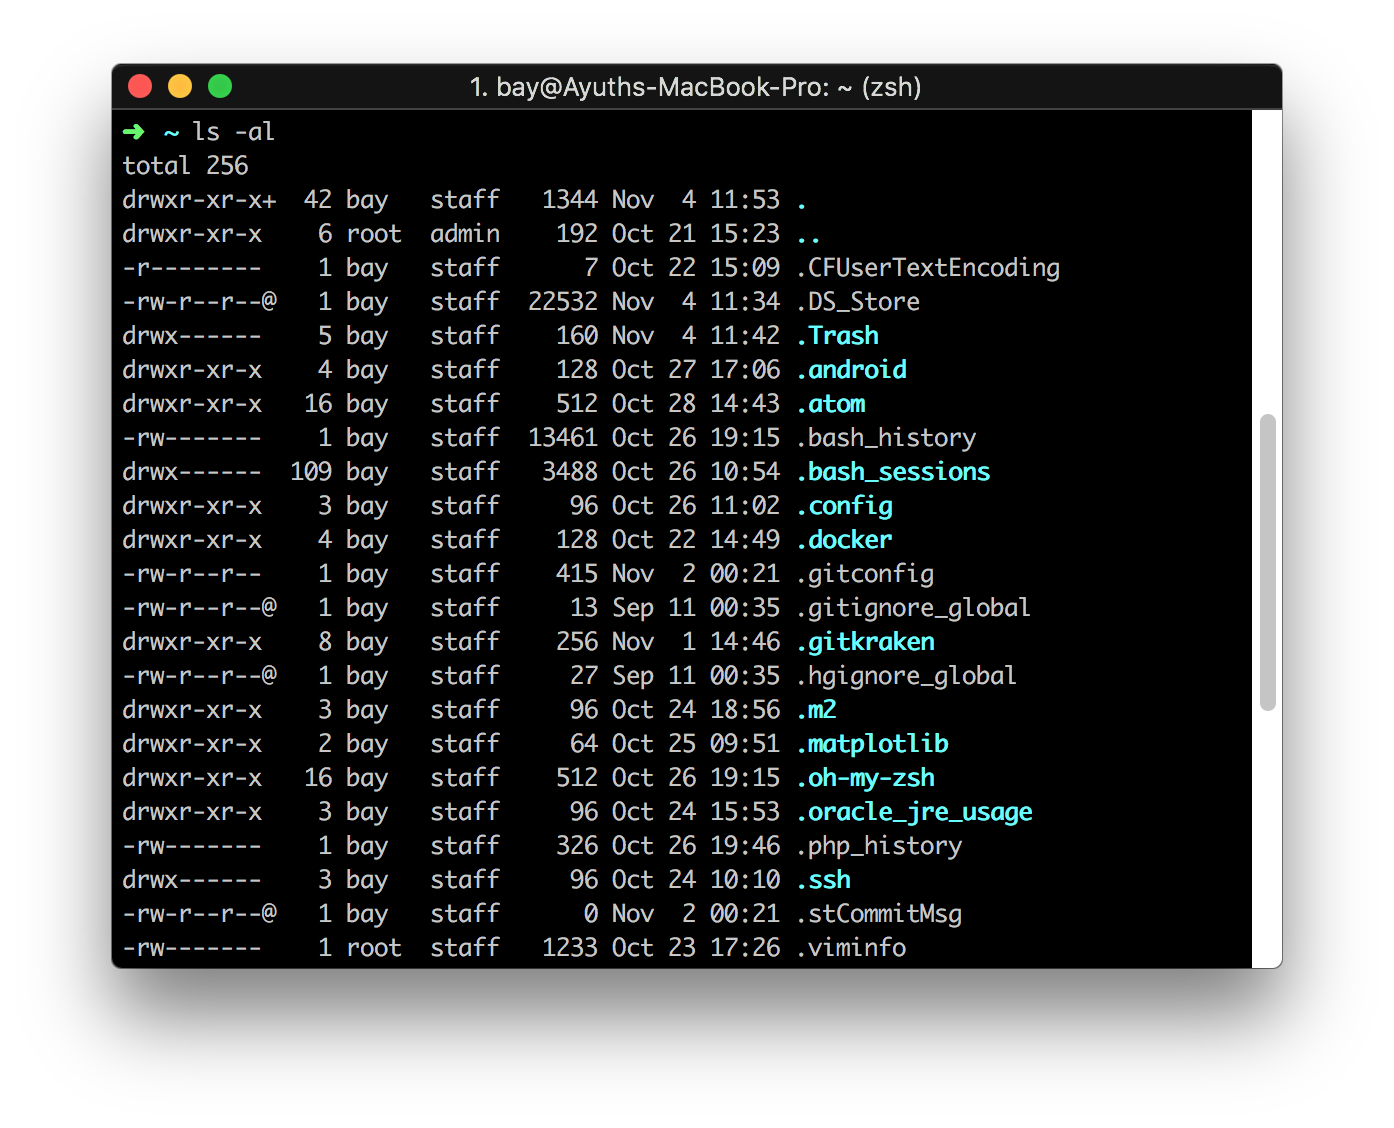Select the .config directory entry
The image size is (1394, 1128).
click(845, 506)
